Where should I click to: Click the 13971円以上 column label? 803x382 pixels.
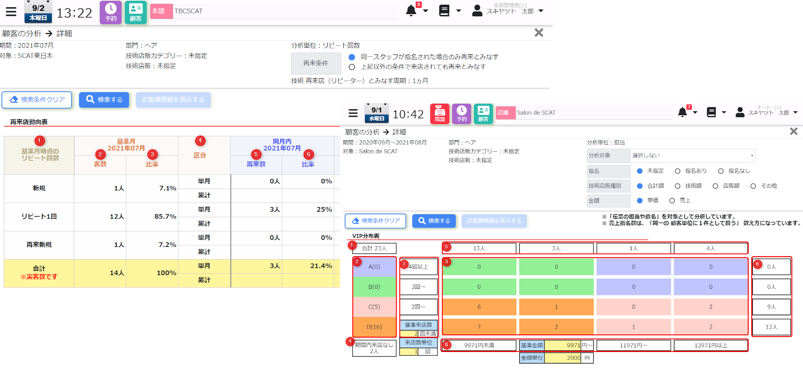tap(710, 346)
